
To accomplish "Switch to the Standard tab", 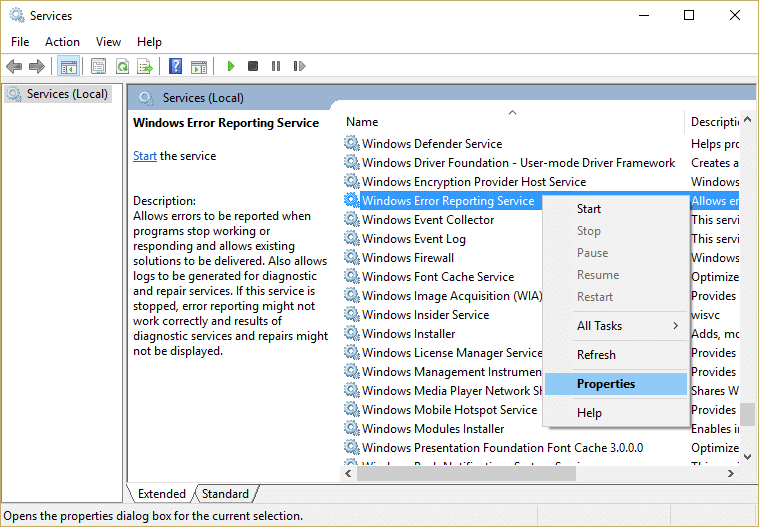I will tap(225, 494).
